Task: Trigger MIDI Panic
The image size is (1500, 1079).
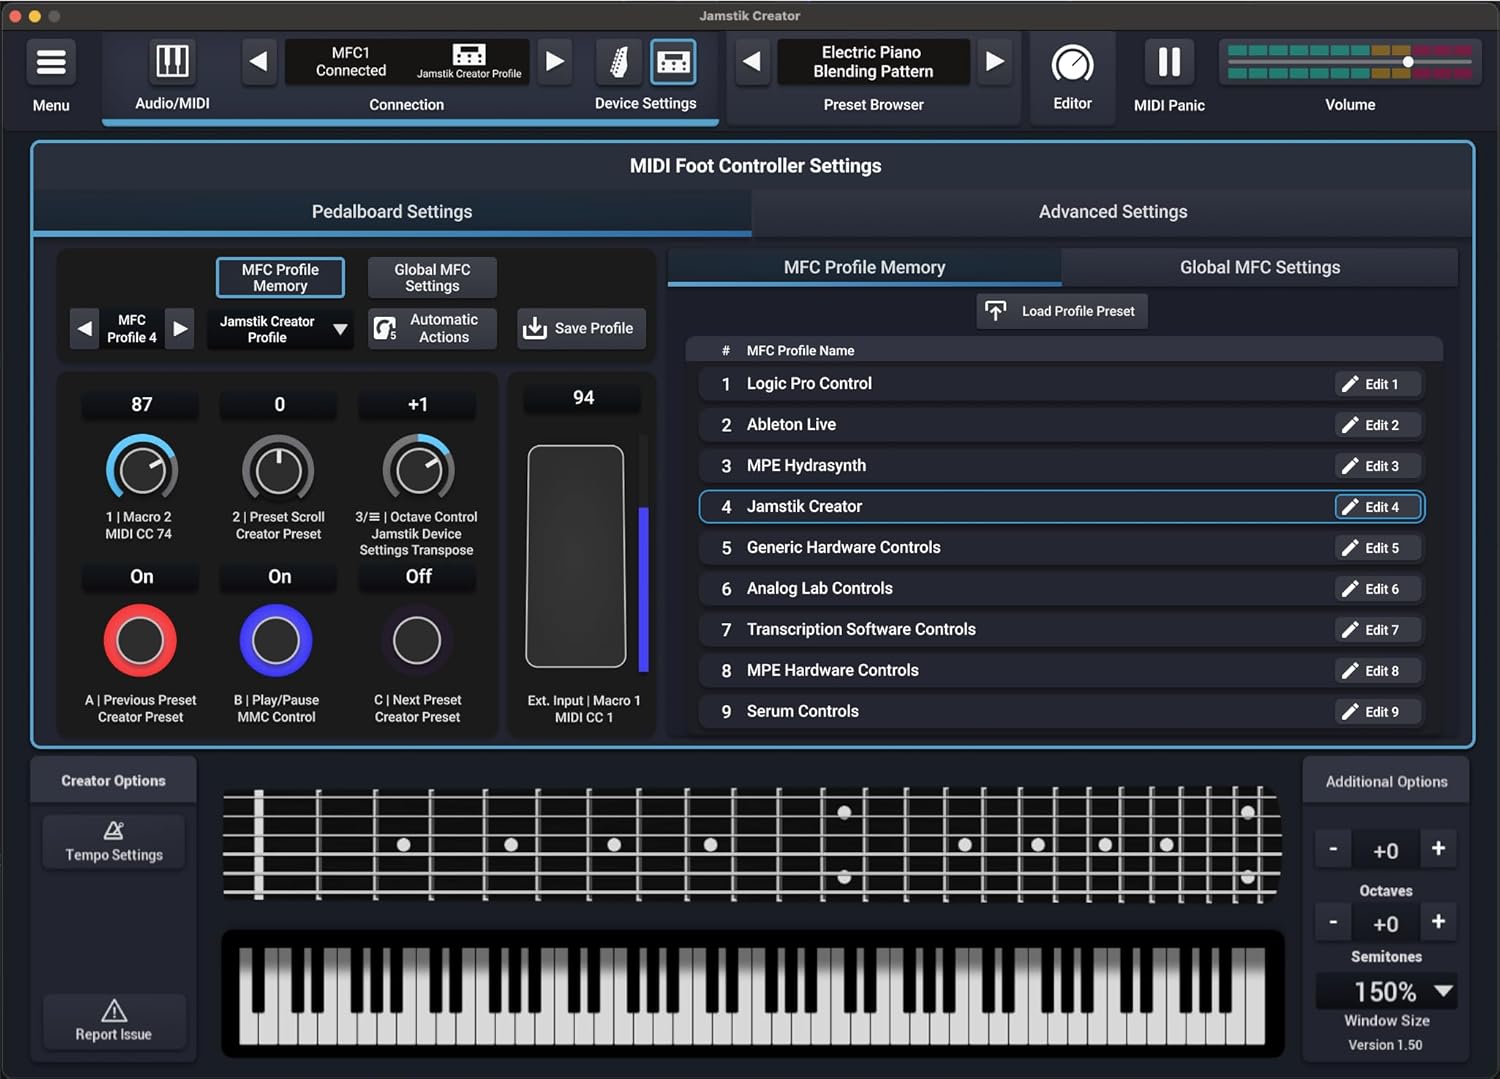Action: [x=1168, y=61]
